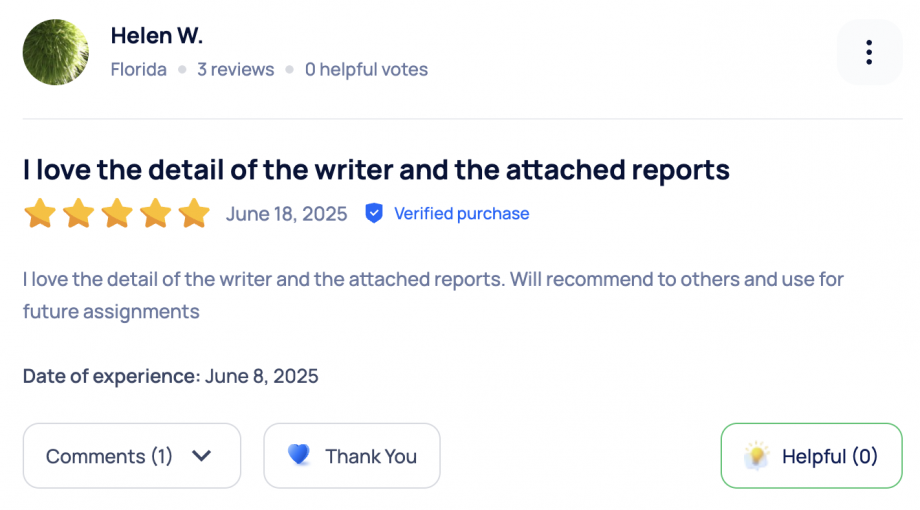Click the Florida location text
This screenshot has width=920, height=510.
coord(139,70)
